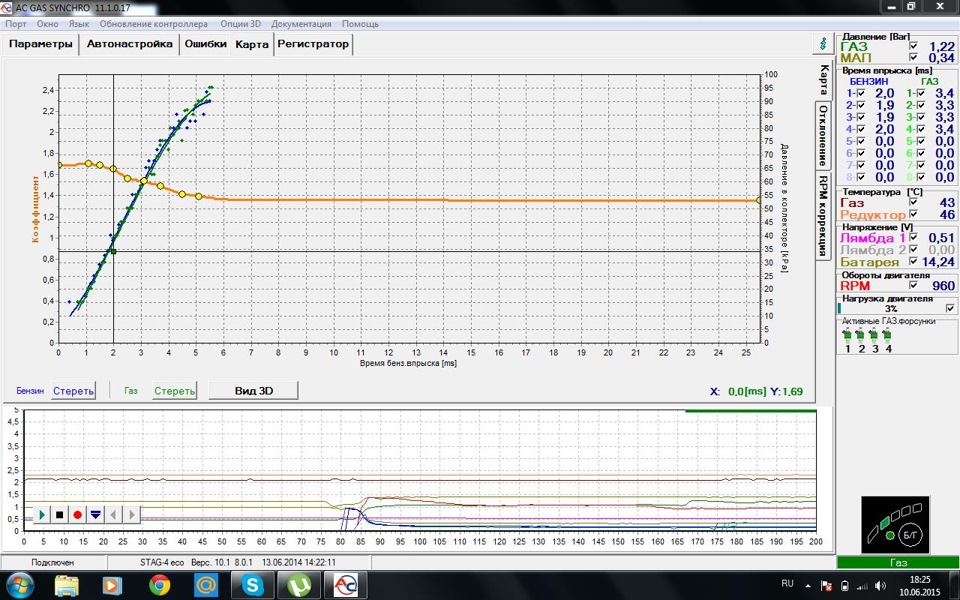Toggle the Лямбда 1 voltage checkbox

pos(913,238)
